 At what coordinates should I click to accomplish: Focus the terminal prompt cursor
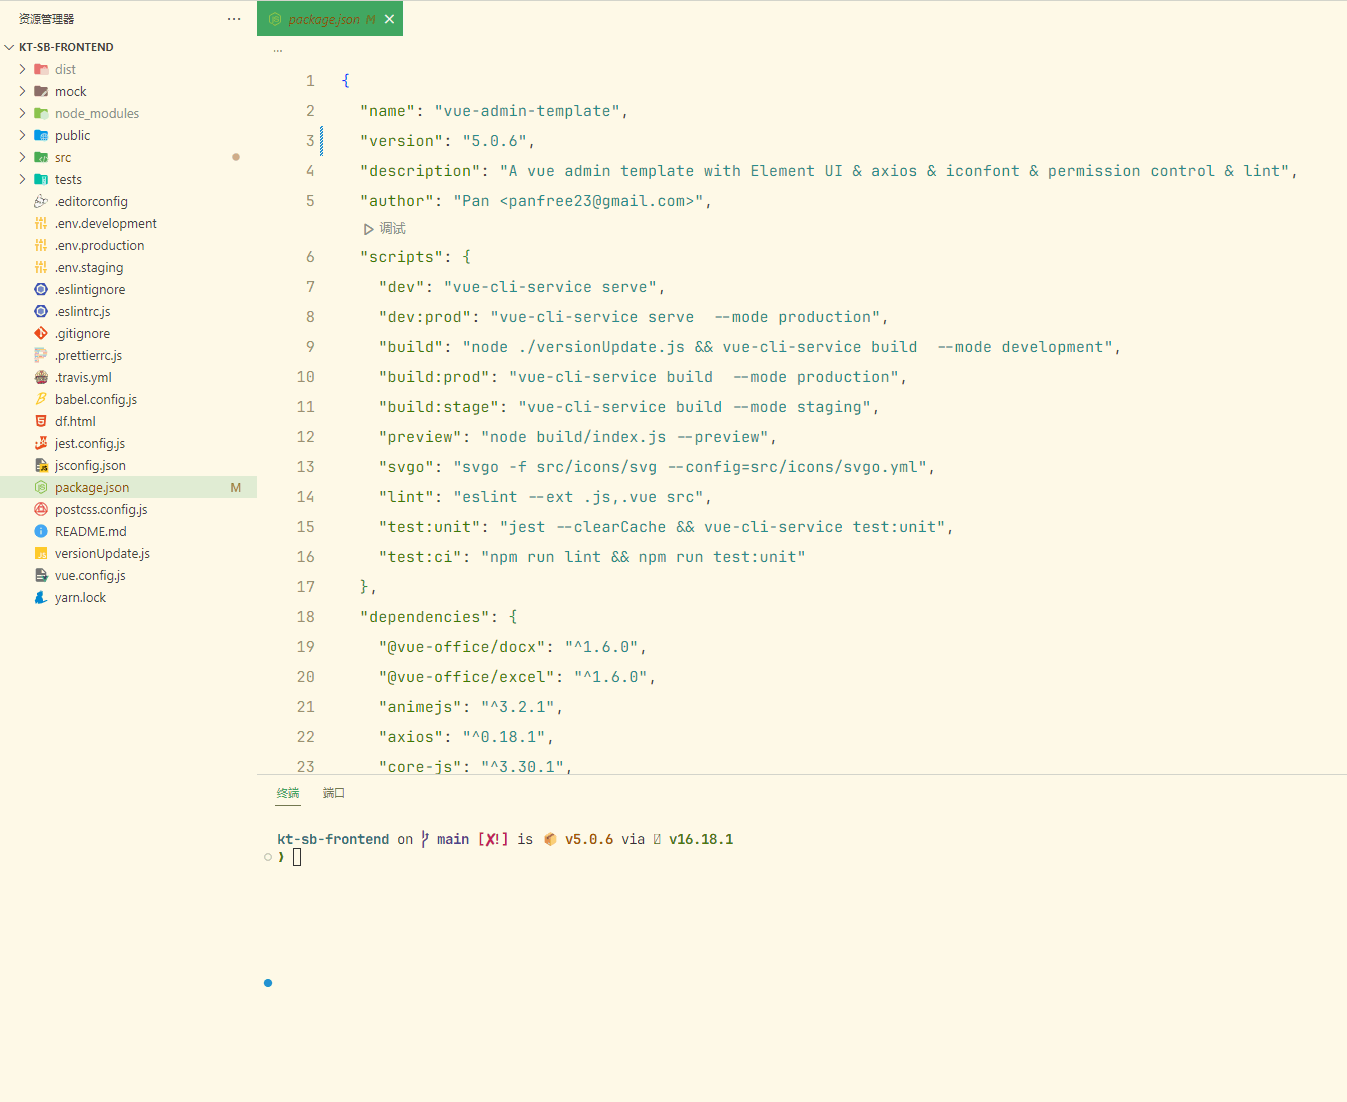297,857
